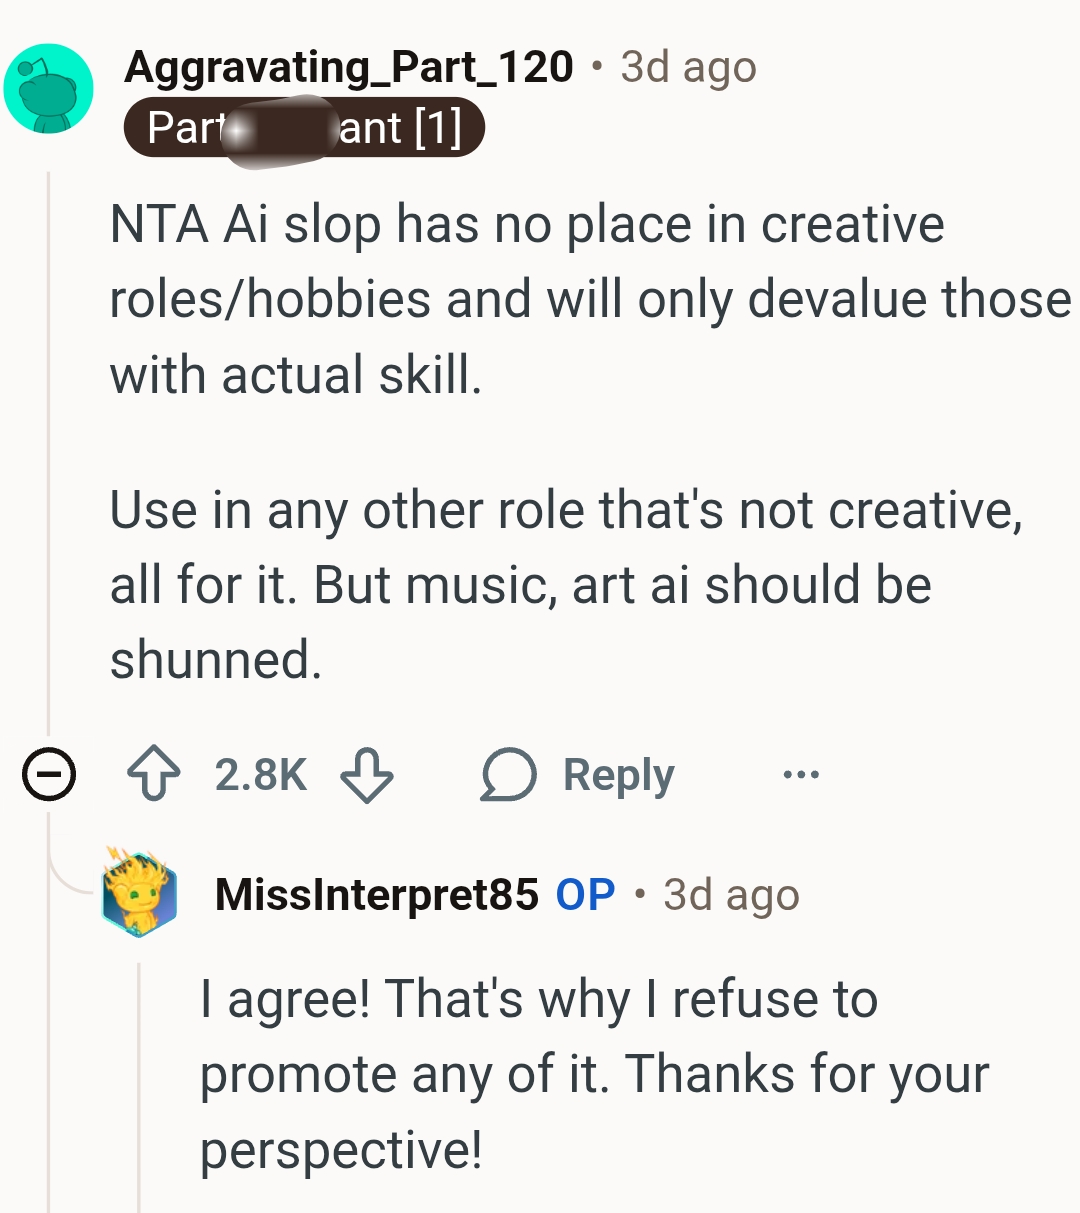Click the 3d ago timestamp on MissInterpret85's reply

click(731, 894)
